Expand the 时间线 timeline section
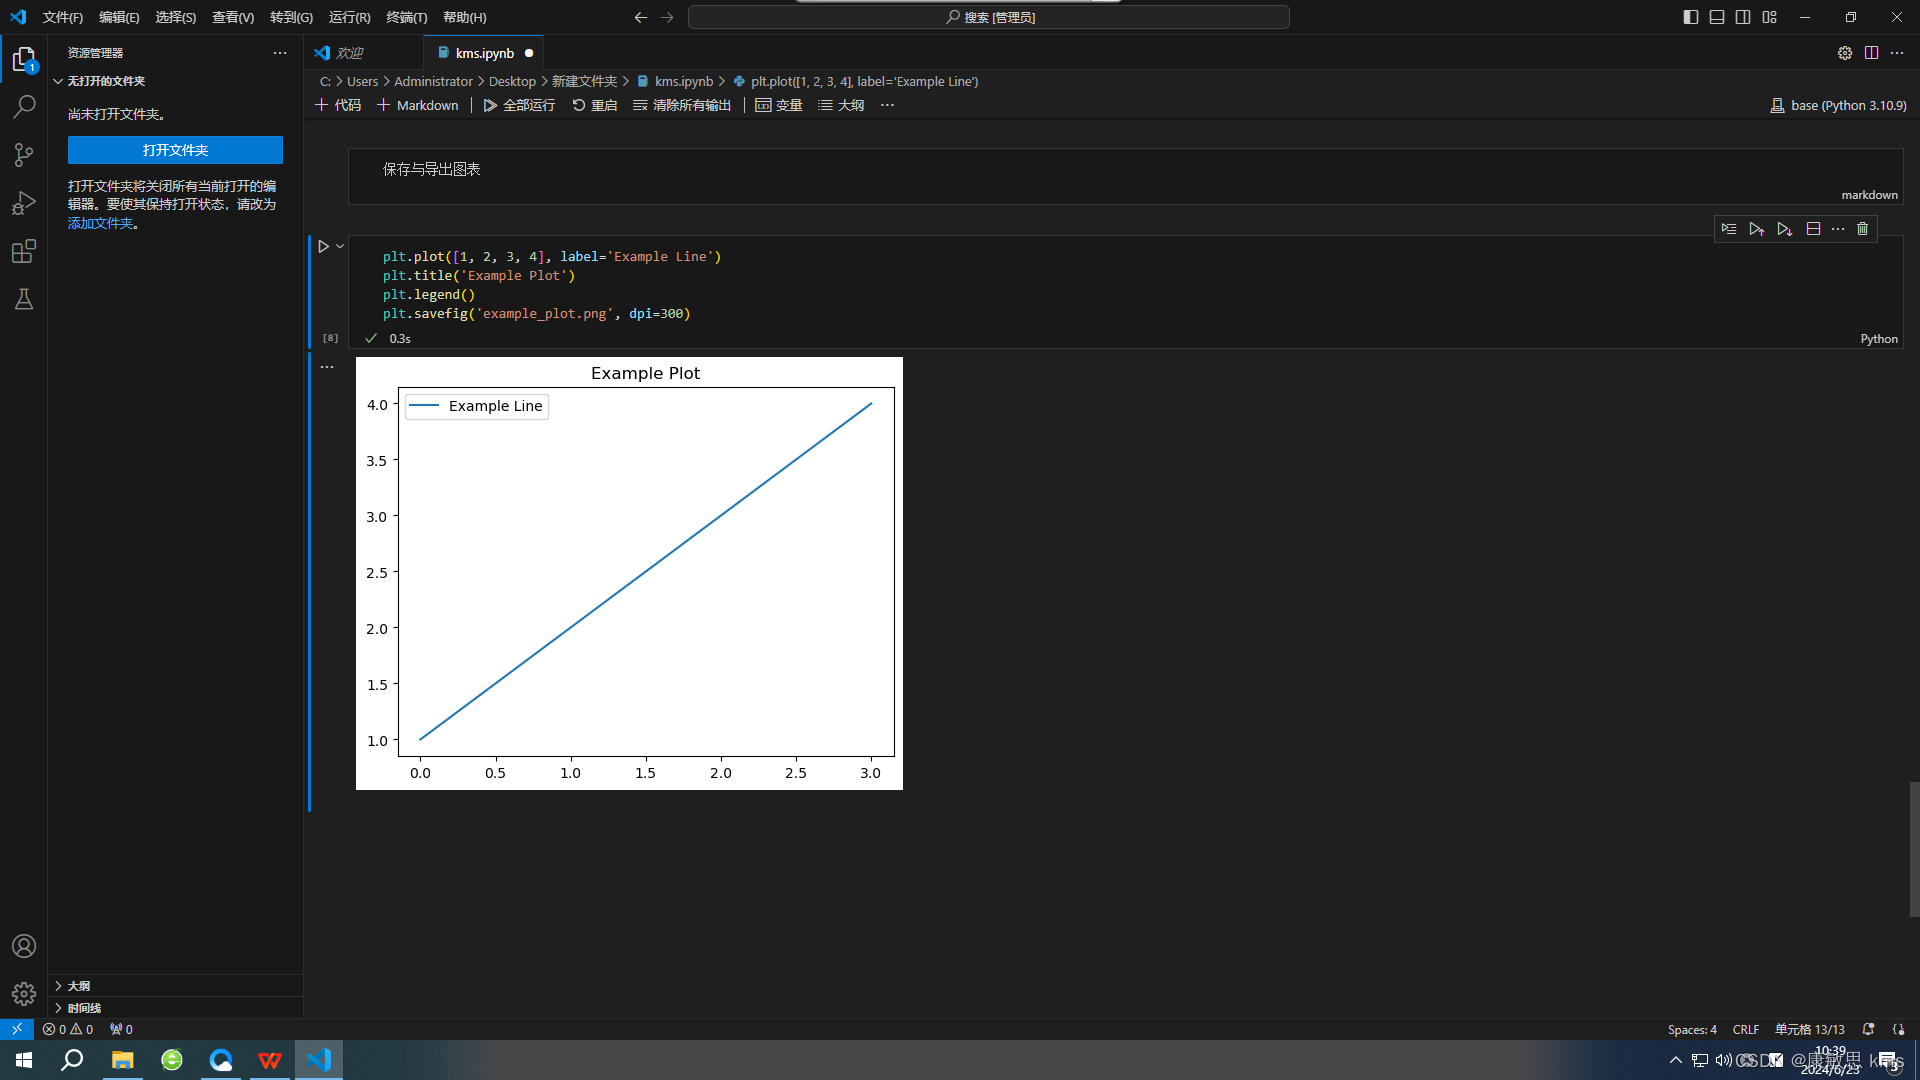The image size is (1920, 1080). point(84,1008)
